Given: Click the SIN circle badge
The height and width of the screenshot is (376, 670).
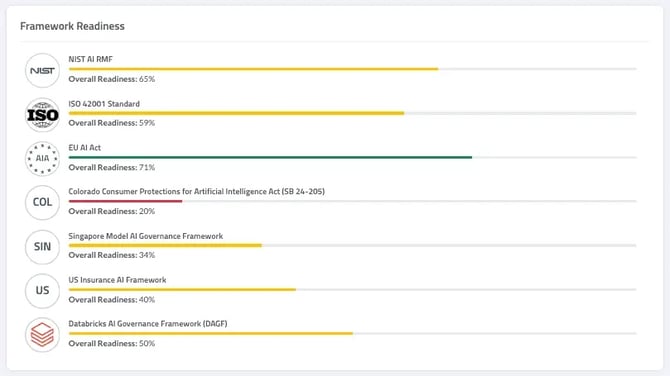Looking at the screenshot, I should click(x=42, y=247).
